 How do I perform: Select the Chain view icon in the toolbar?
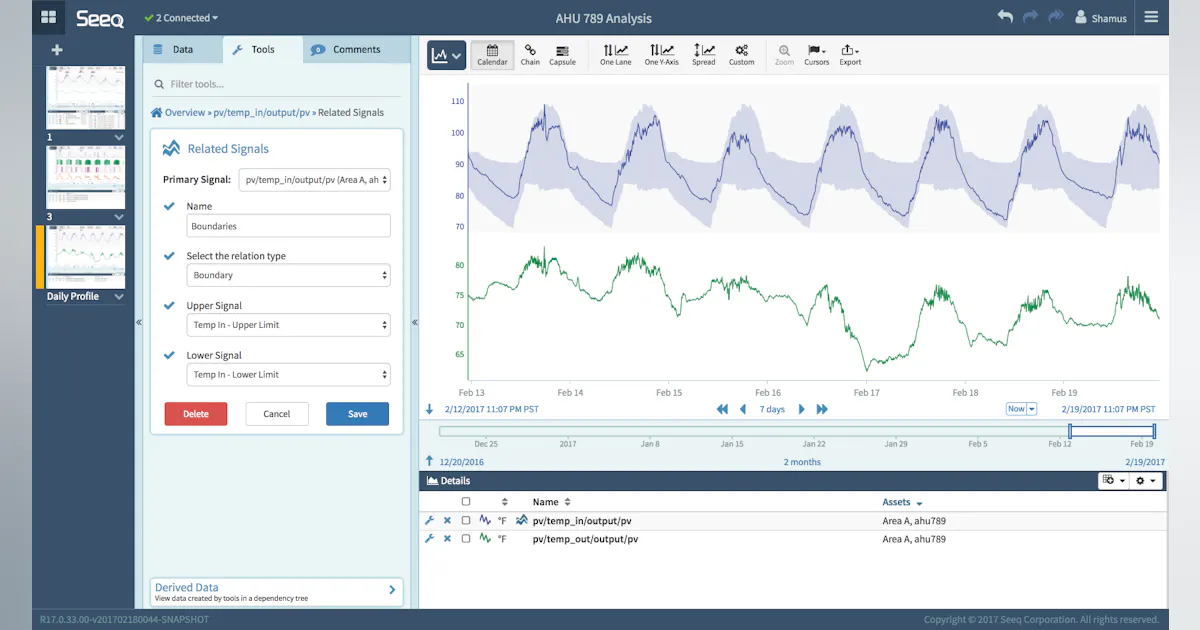530,54
